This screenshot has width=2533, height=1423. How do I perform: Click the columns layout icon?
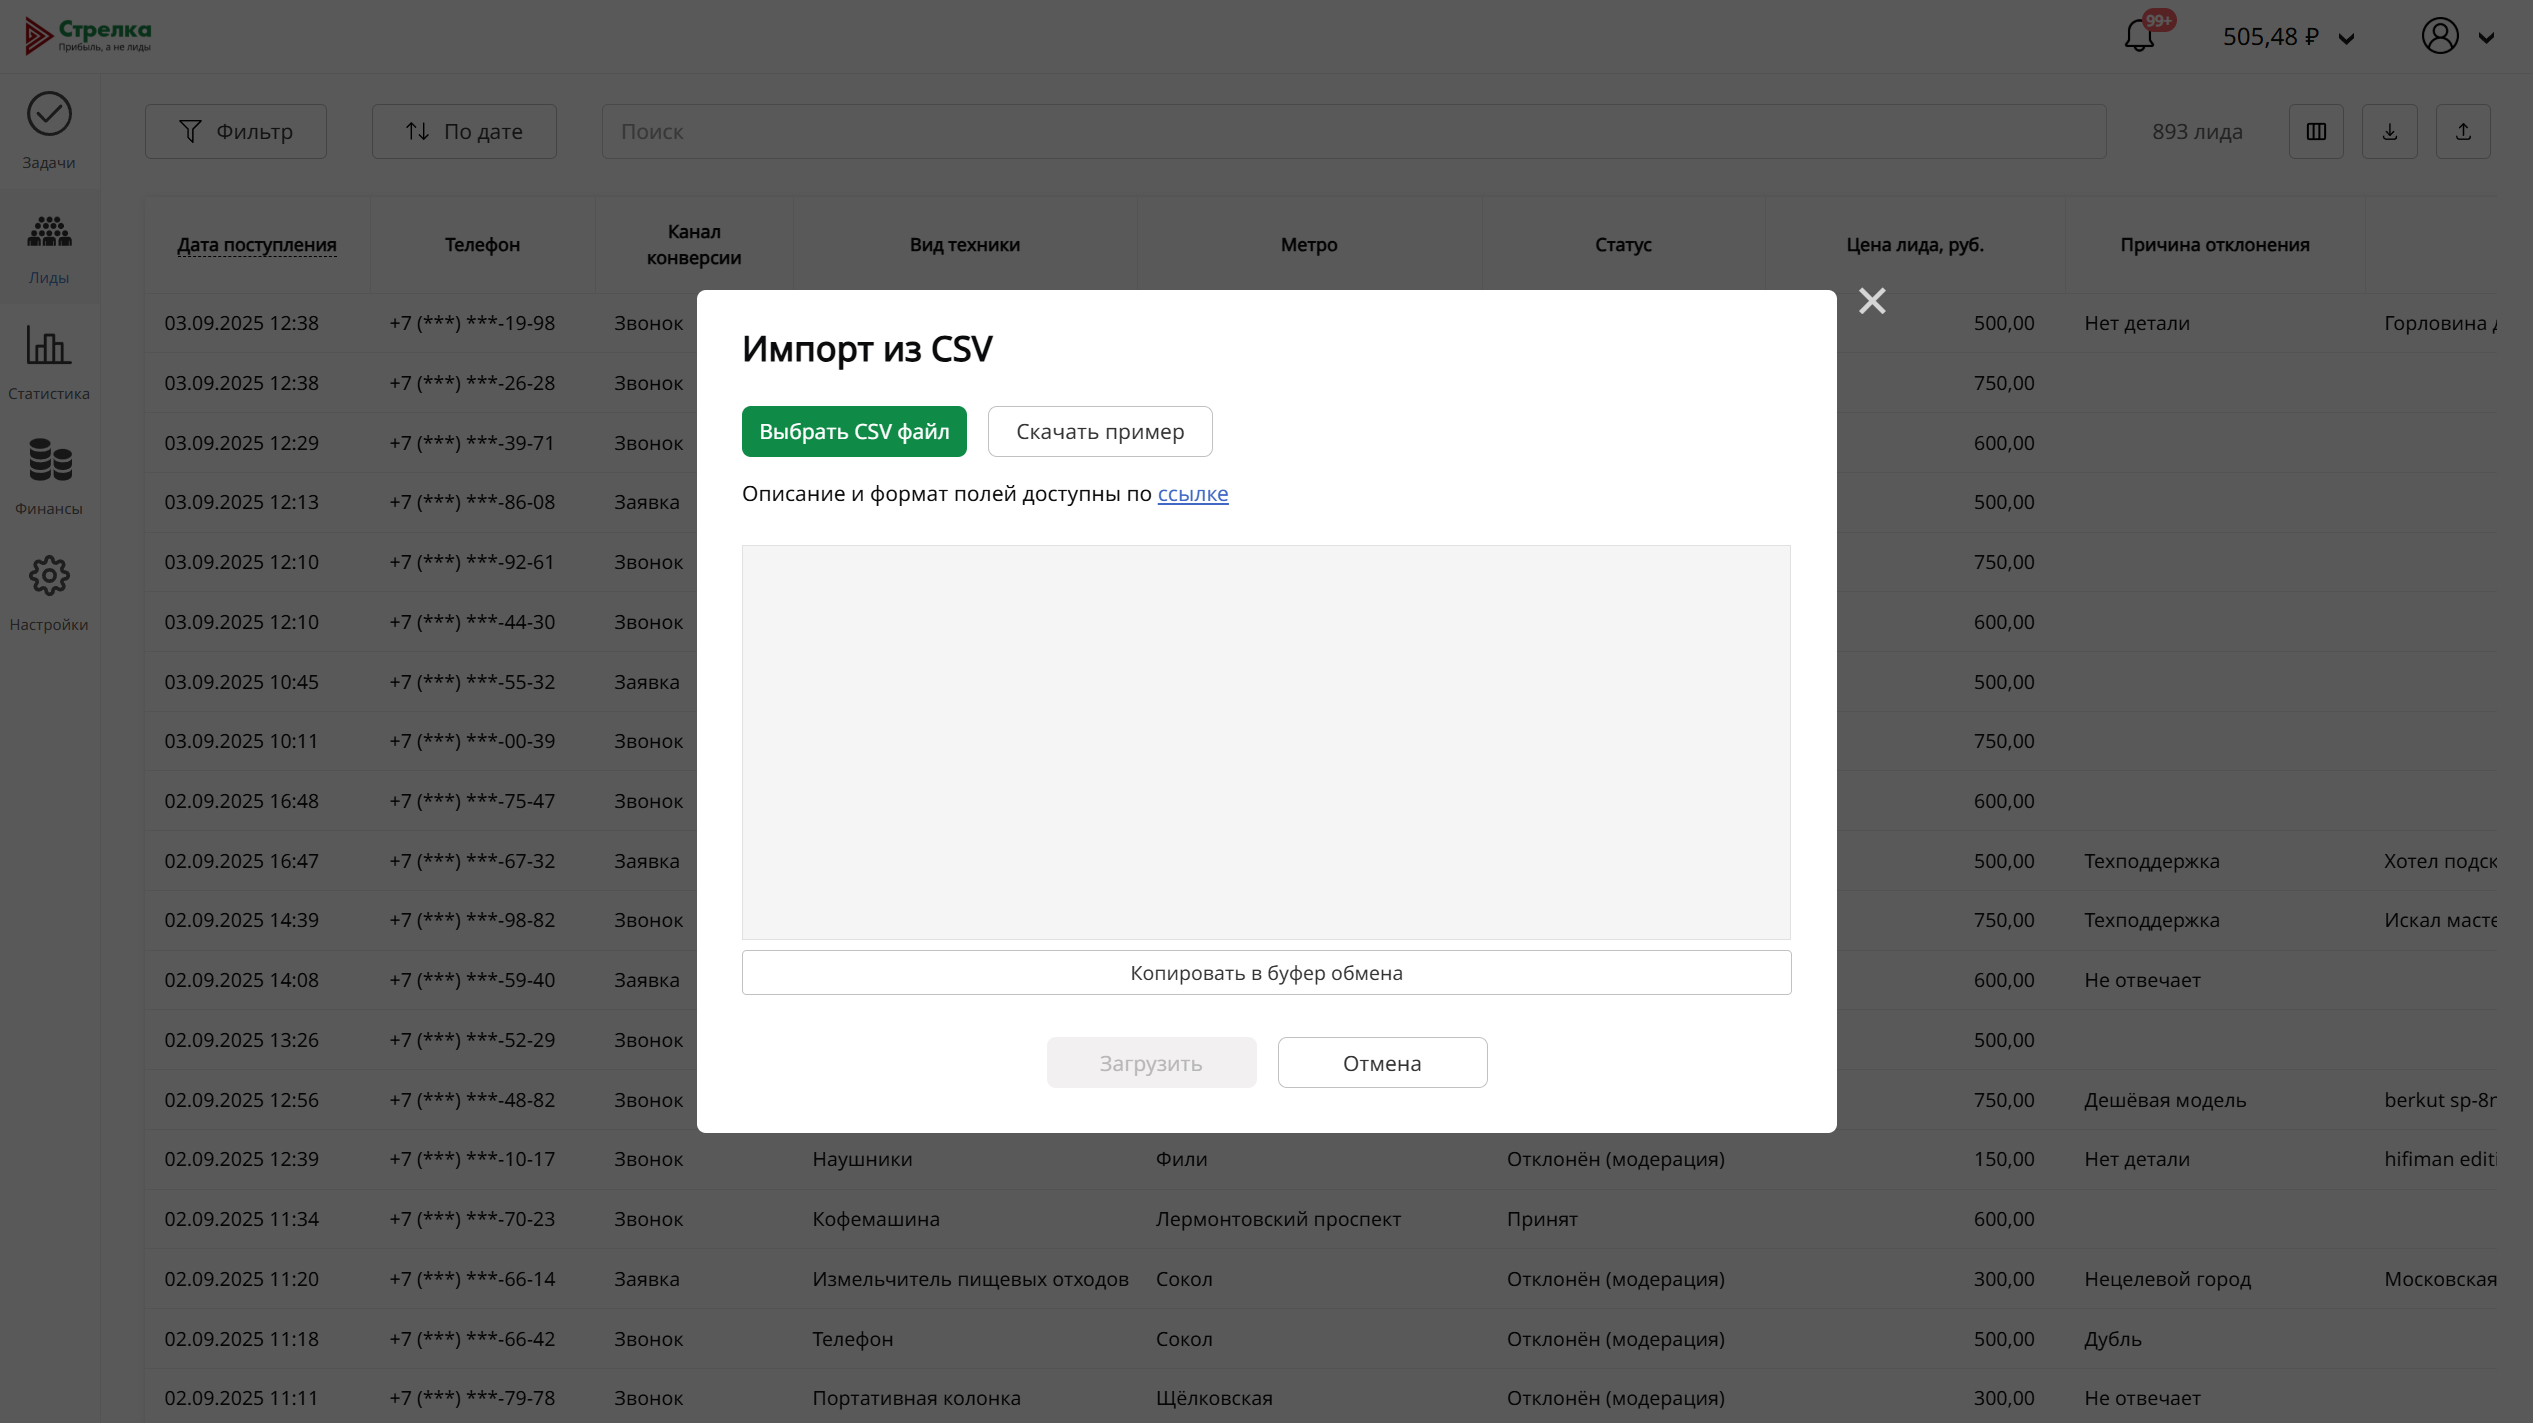pyautogui.click(x=2316, y=131)
